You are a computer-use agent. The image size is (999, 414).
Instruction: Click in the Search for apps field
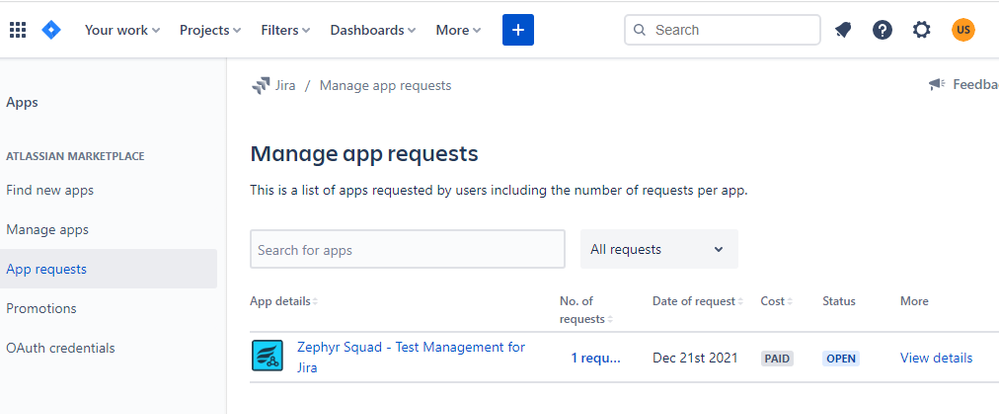408,249
